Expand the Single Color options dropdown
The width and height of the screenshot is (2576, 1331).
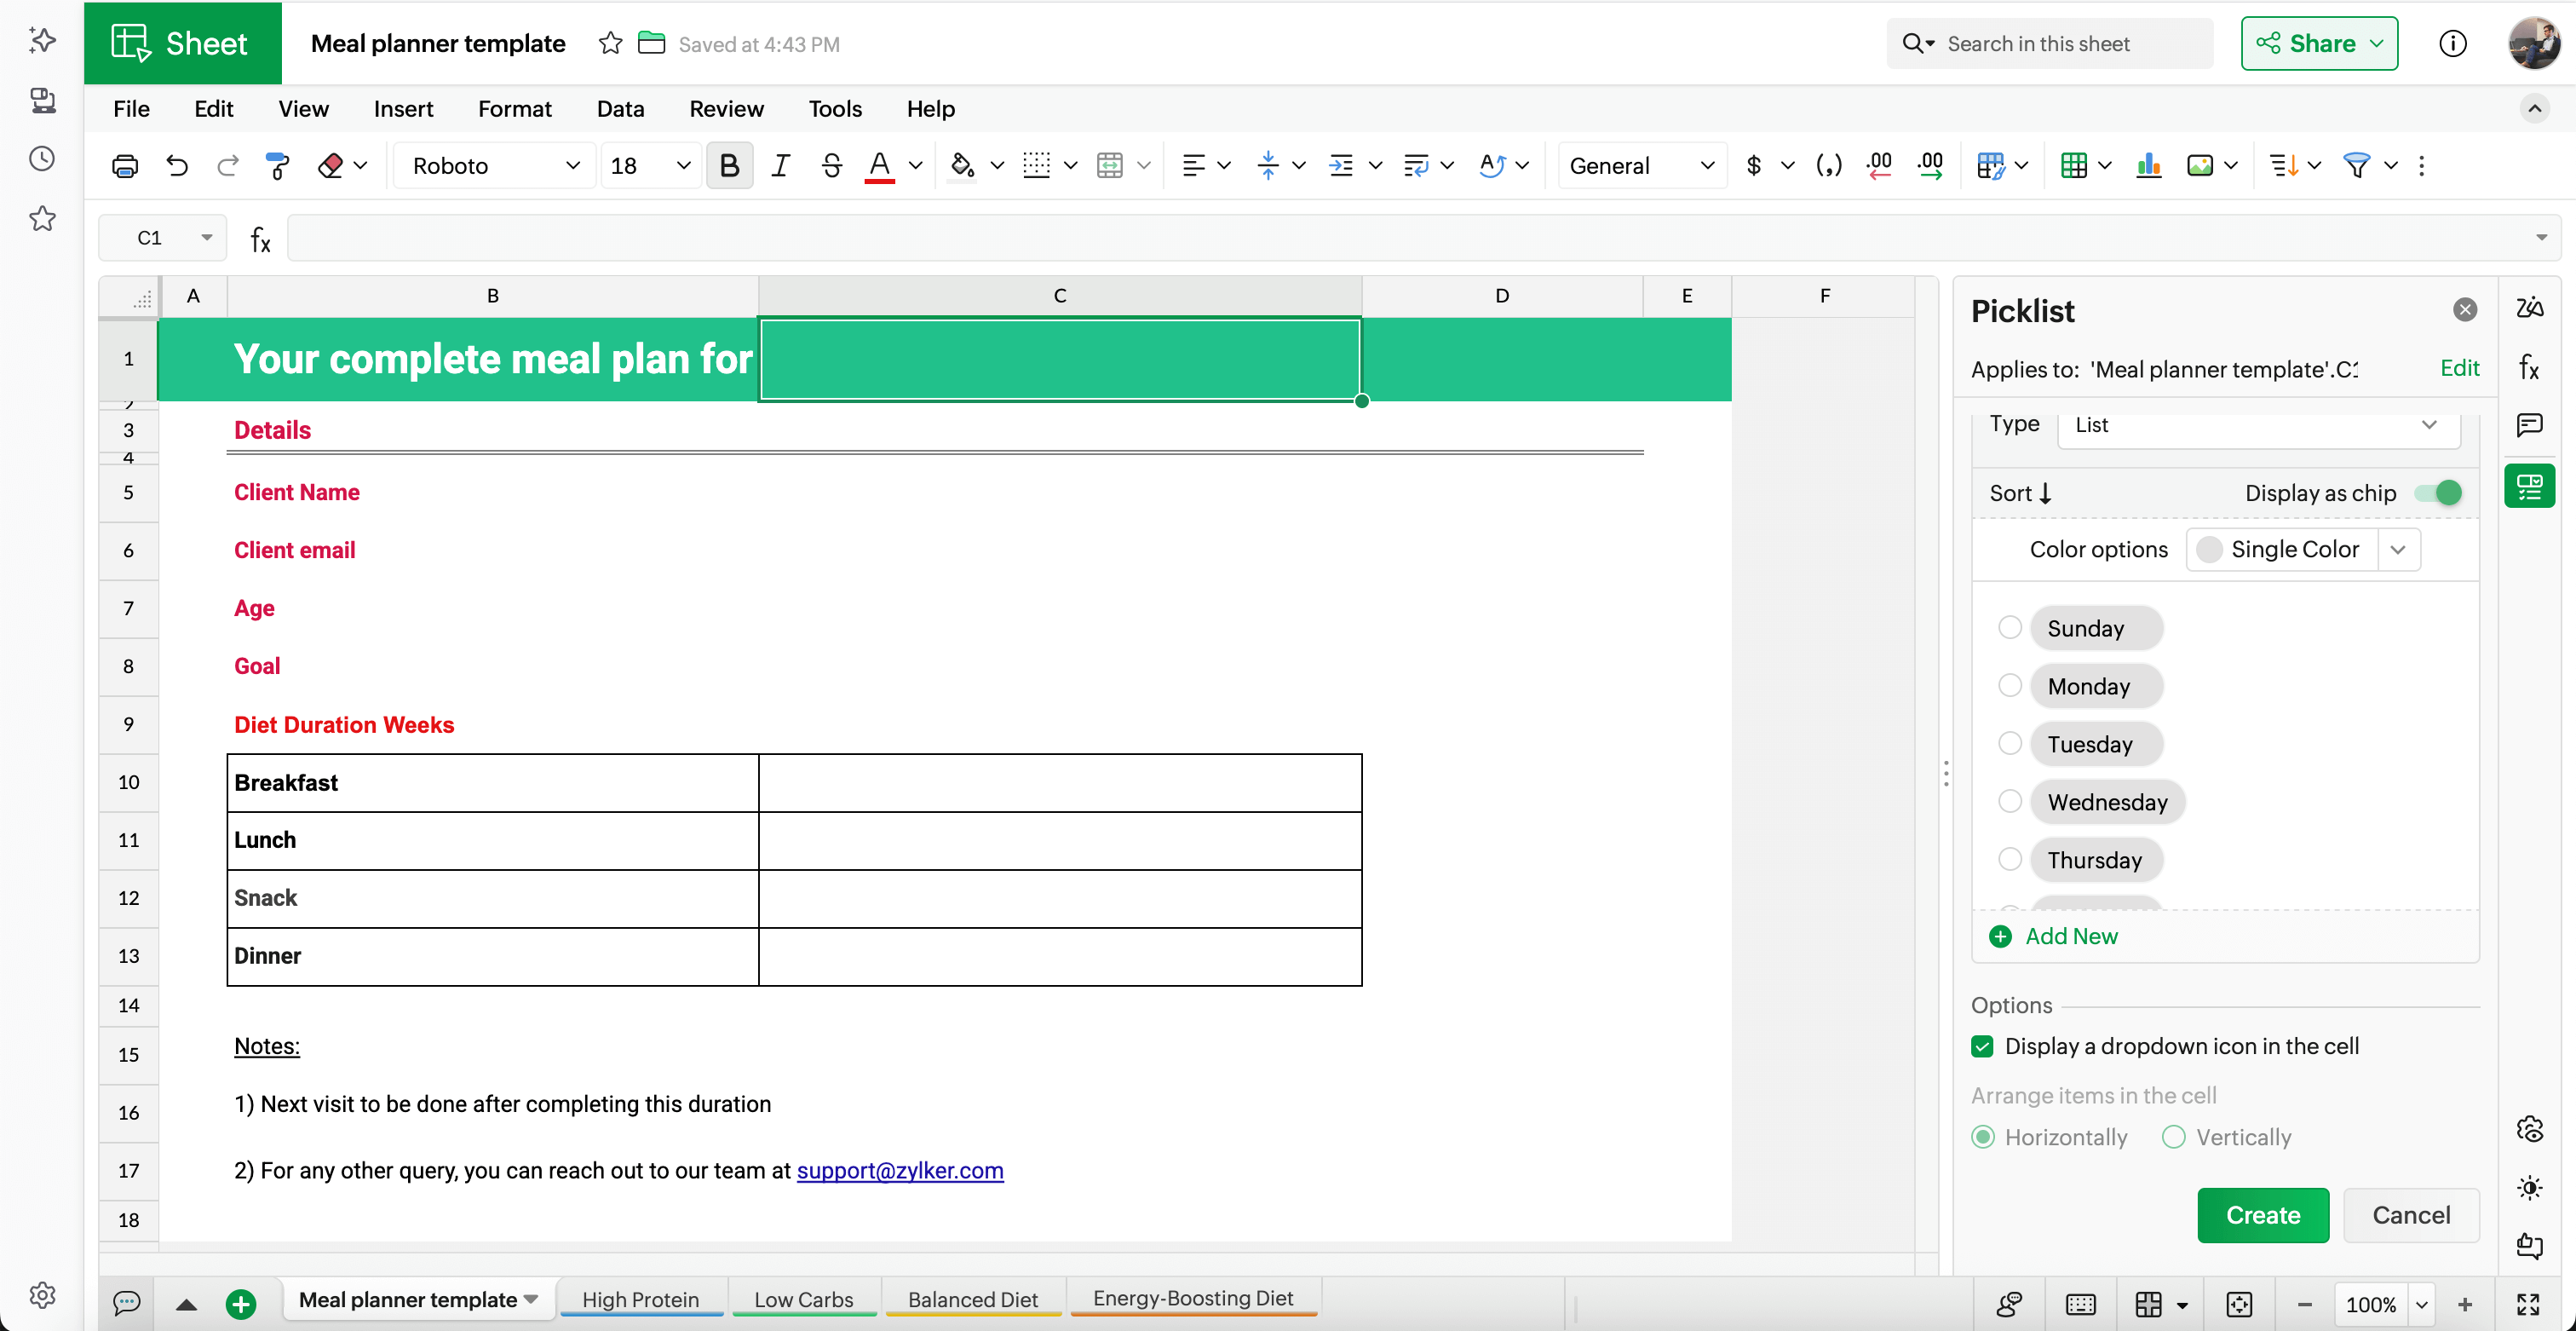[2398, 550]
